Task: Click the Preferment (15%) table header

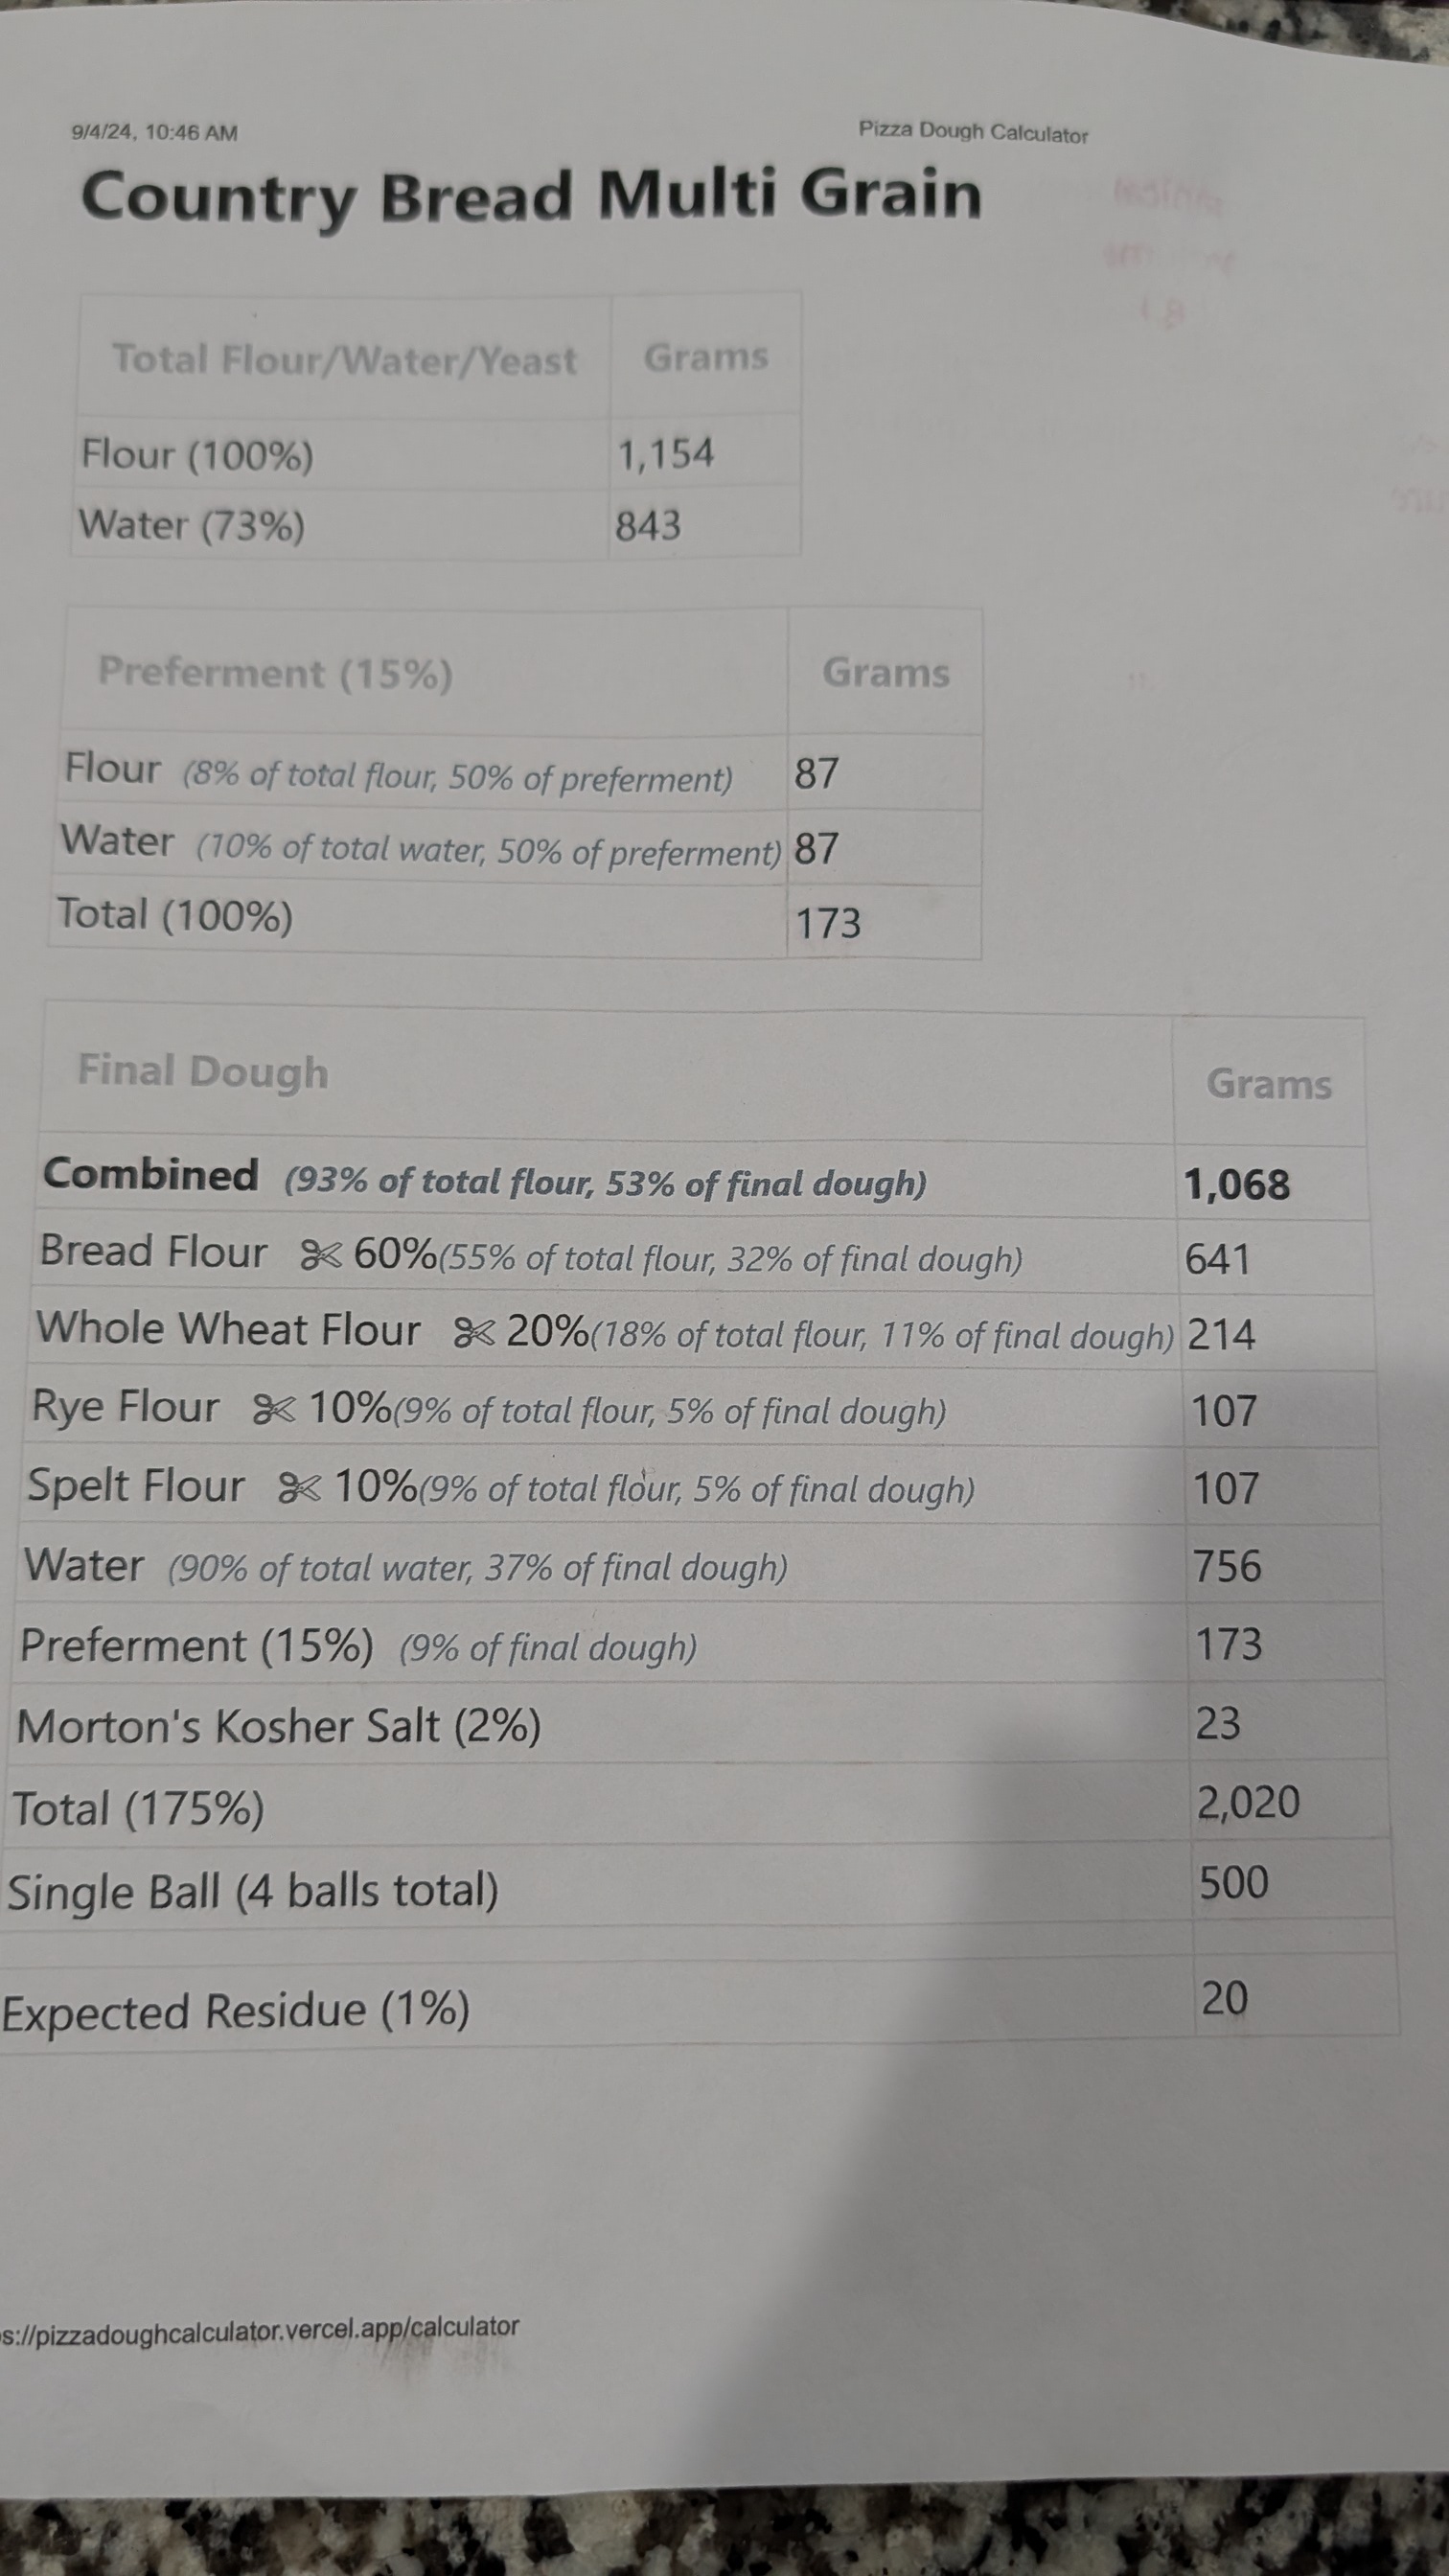Action: pyautogui.click(x=275, y=673)
